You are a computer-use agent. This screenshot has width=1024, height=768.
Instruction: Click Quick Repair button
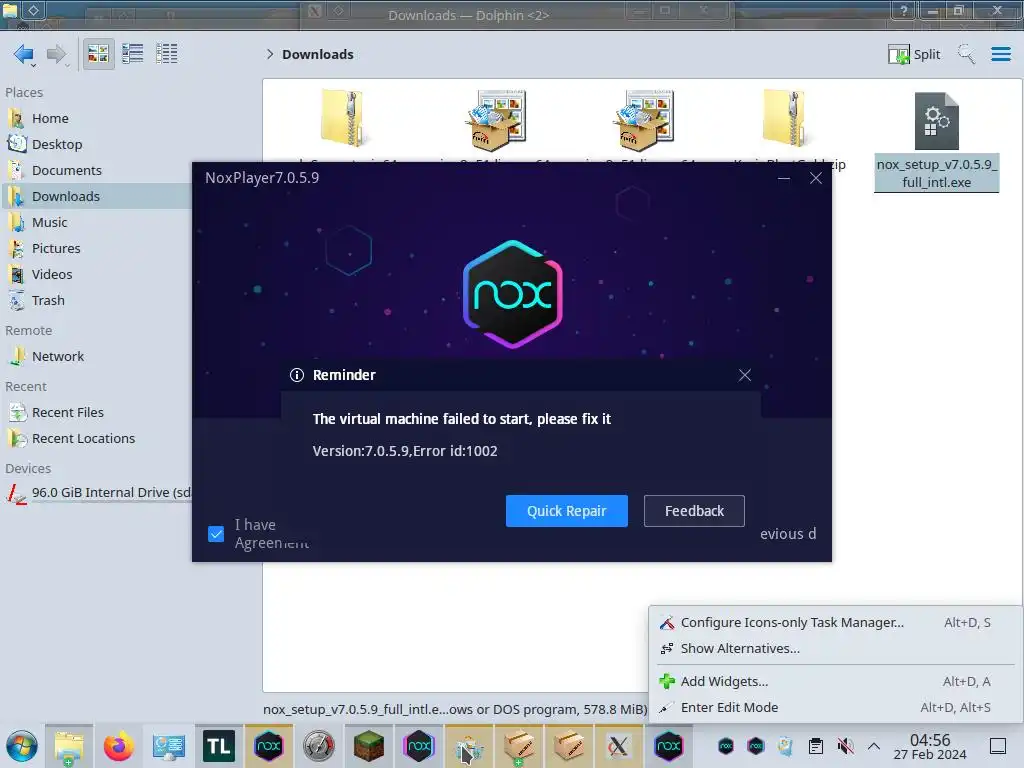(x=566, y=511)
